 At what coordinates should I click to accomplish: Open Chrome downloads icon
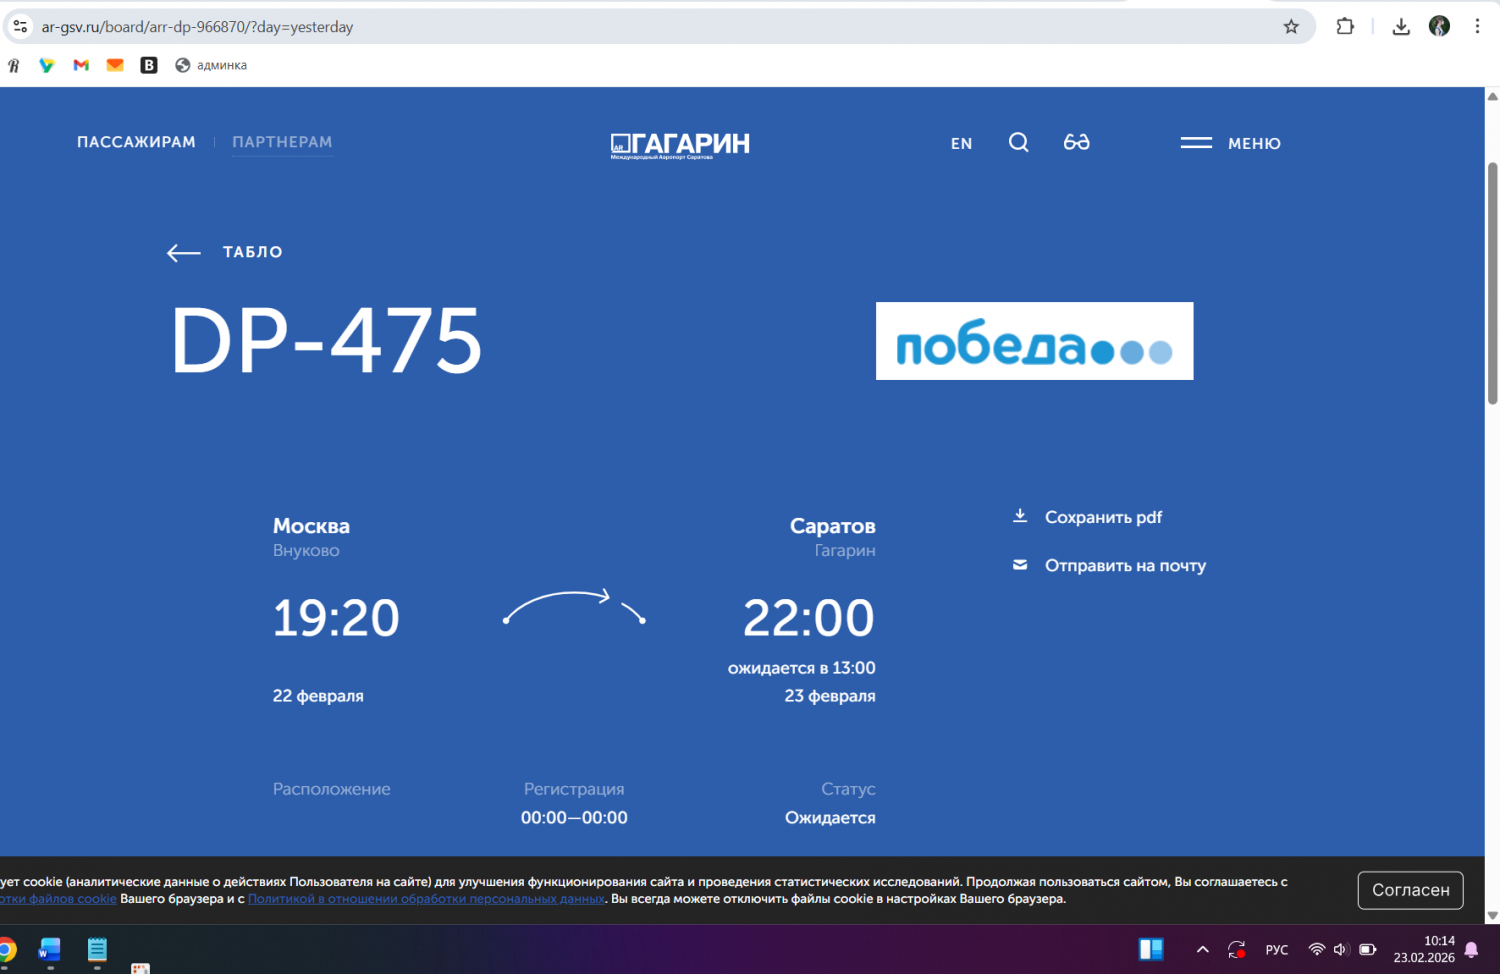tap(1401, 27)
